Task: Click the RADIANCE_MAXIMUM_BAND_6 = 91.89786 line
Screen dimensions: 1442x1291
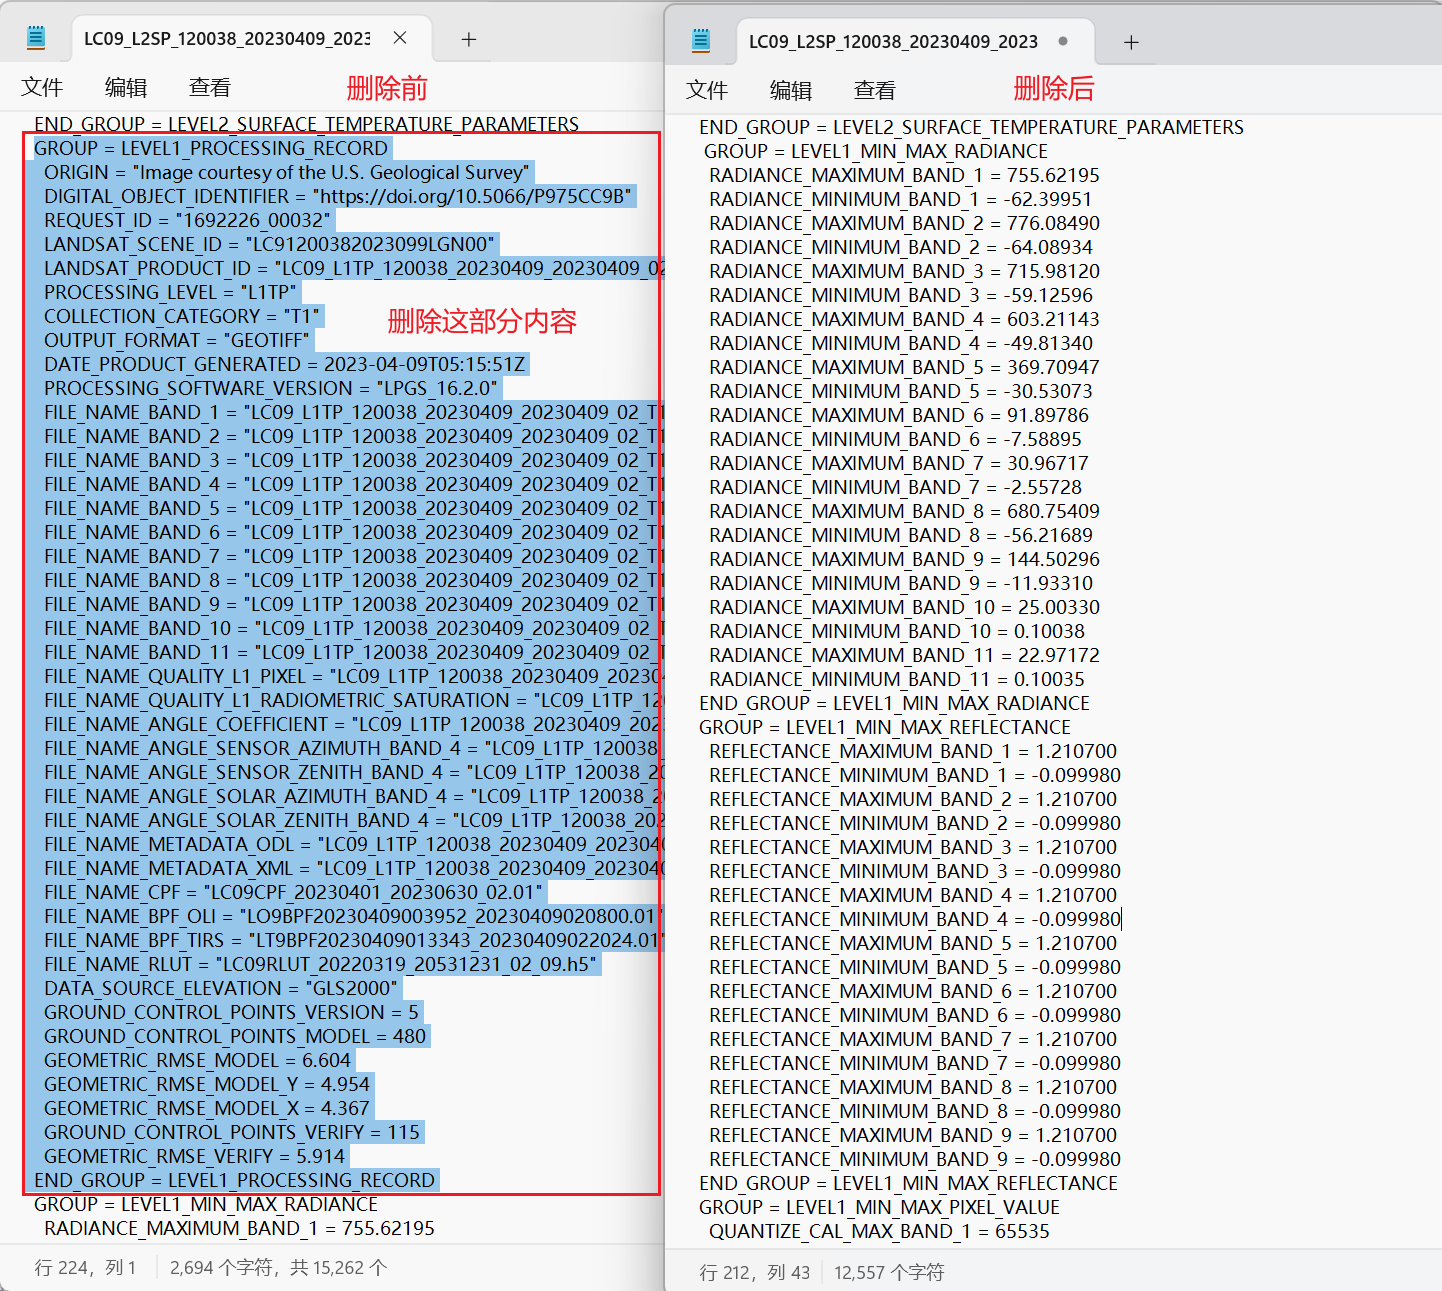Action: coord(899,415)
